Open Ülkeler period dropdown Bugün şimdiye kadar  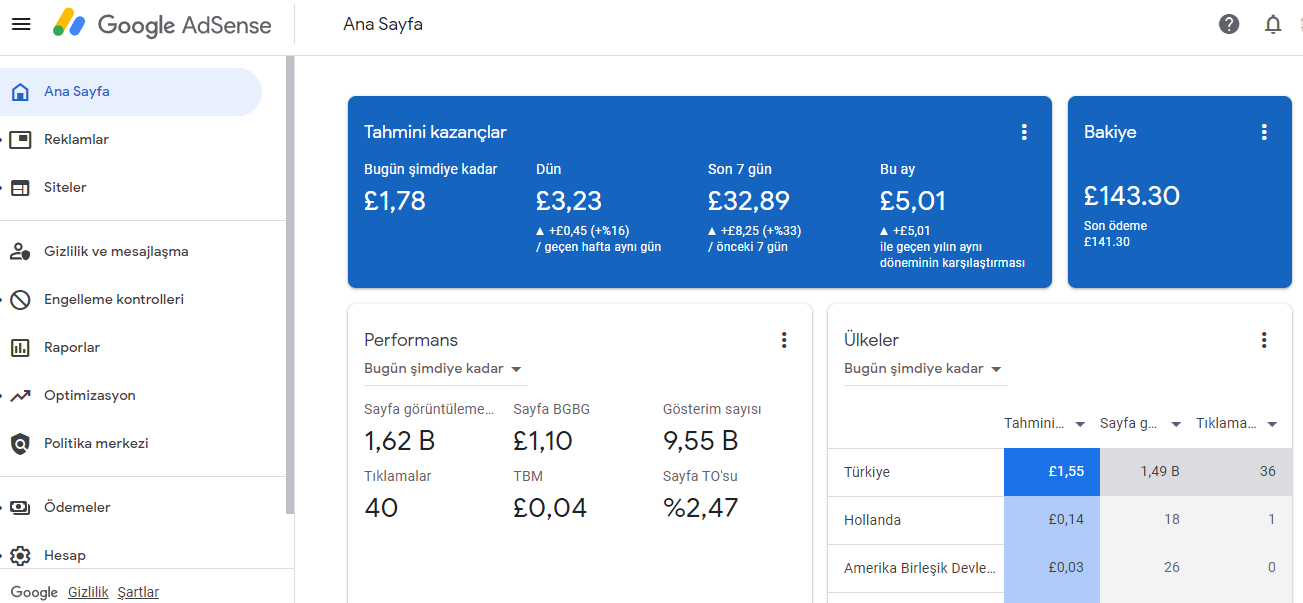(x=925, y=369)
